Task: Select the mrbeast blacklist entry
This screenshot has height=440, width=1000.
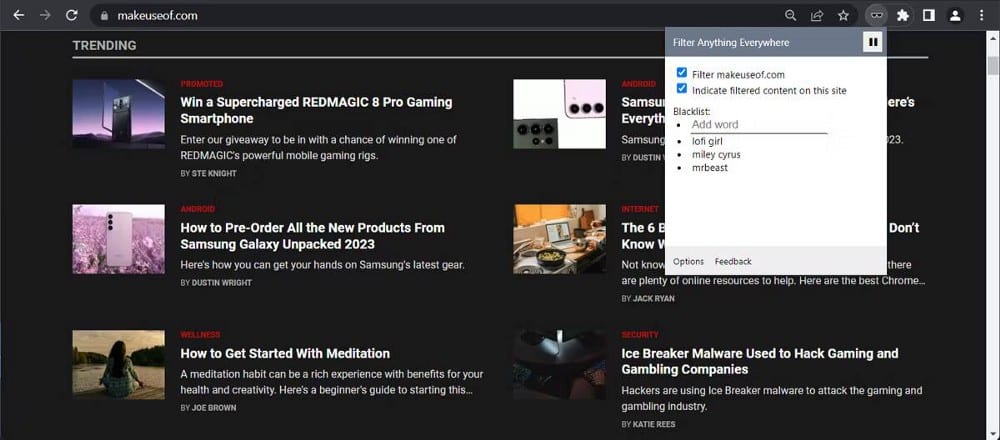Action: (710, 168)
